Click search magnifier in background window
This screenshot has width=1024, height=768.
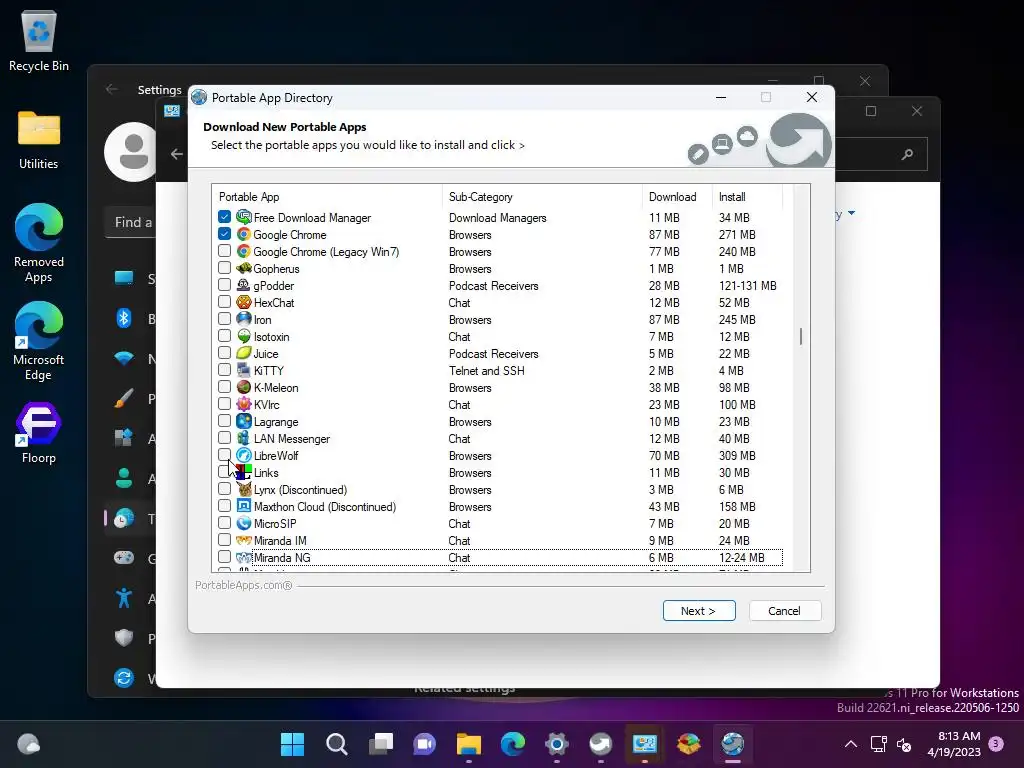coord(907,154)
